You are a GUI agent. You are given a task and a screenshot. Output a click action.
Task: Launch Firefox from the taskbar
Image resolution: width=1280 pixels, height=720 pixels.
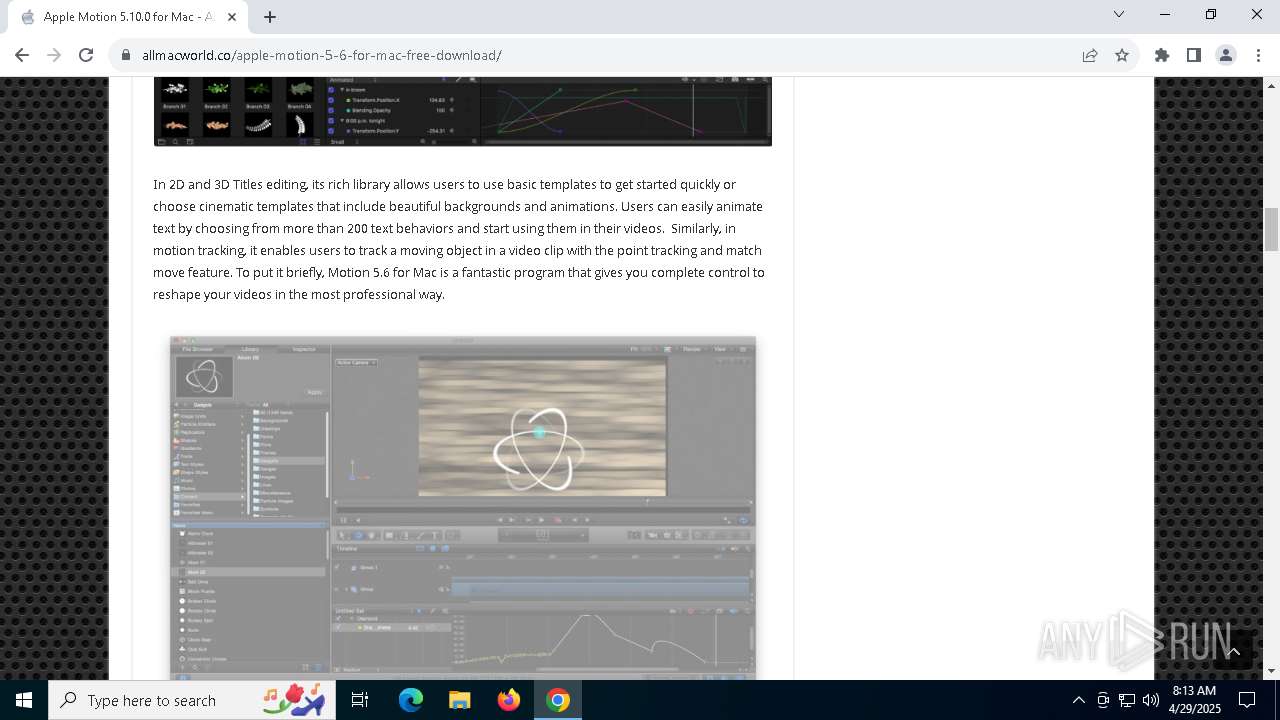pyautogui.click(x=509, y=700)
